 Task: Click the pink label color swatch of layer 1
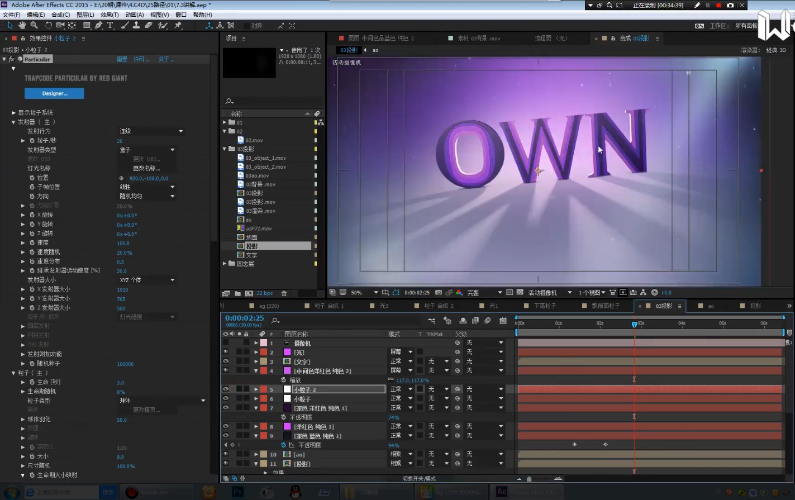coord(261,343)
